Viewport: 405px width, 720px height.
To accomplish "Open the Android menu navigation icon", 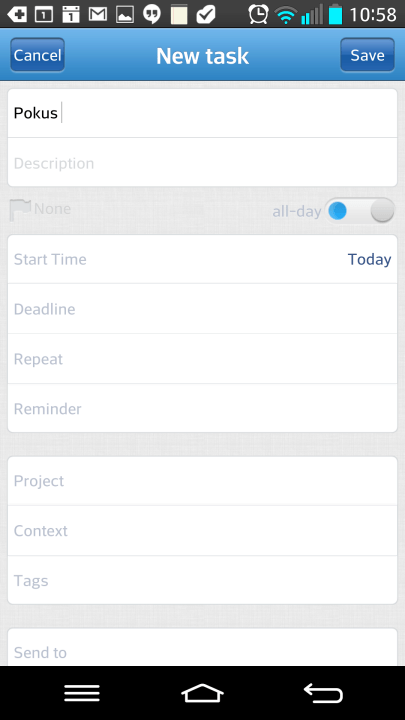I will (x=82, y=693).
